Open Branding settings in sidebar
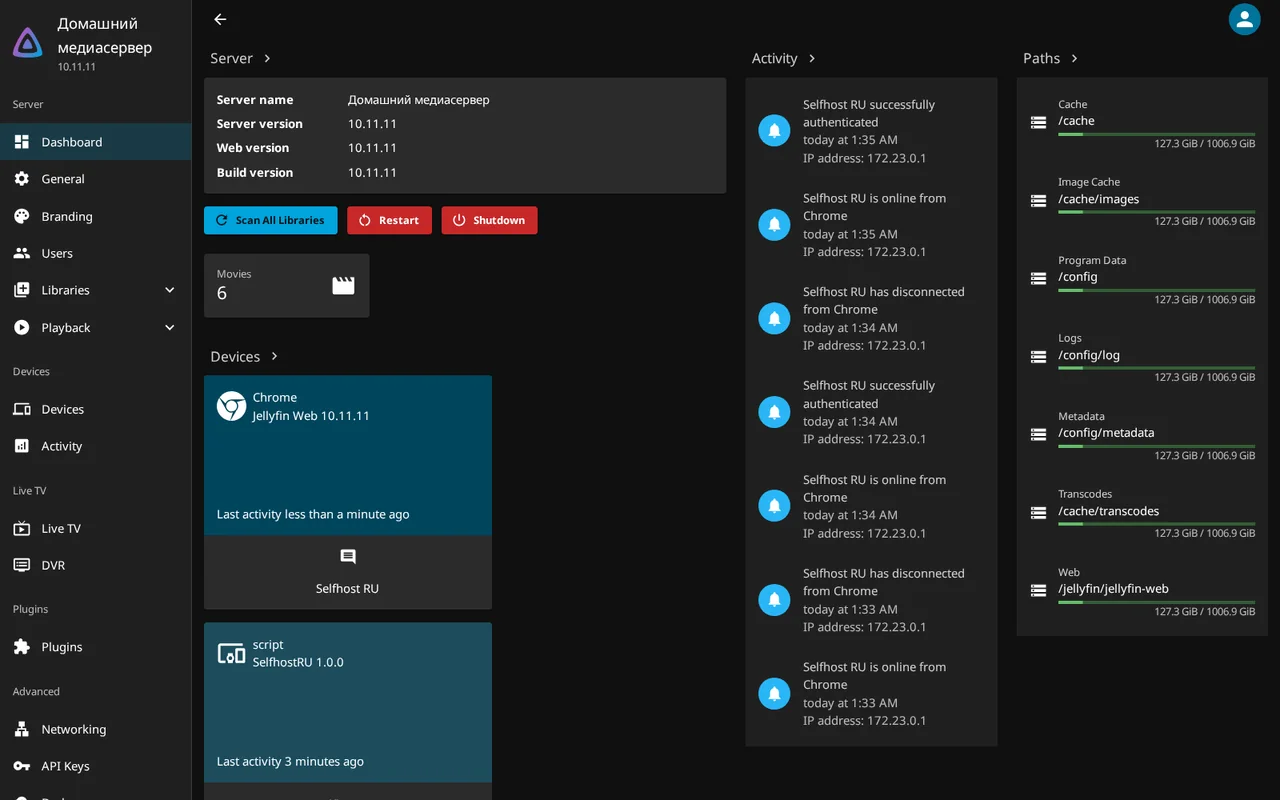Viewport: 1280px width, 800px height. tap(96, 216)
